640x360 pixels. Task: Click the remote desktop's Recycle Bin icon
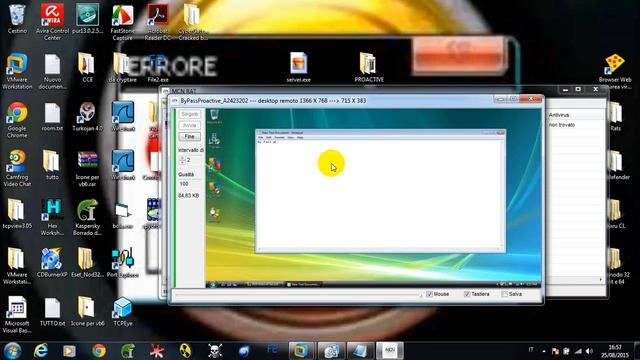215,116
